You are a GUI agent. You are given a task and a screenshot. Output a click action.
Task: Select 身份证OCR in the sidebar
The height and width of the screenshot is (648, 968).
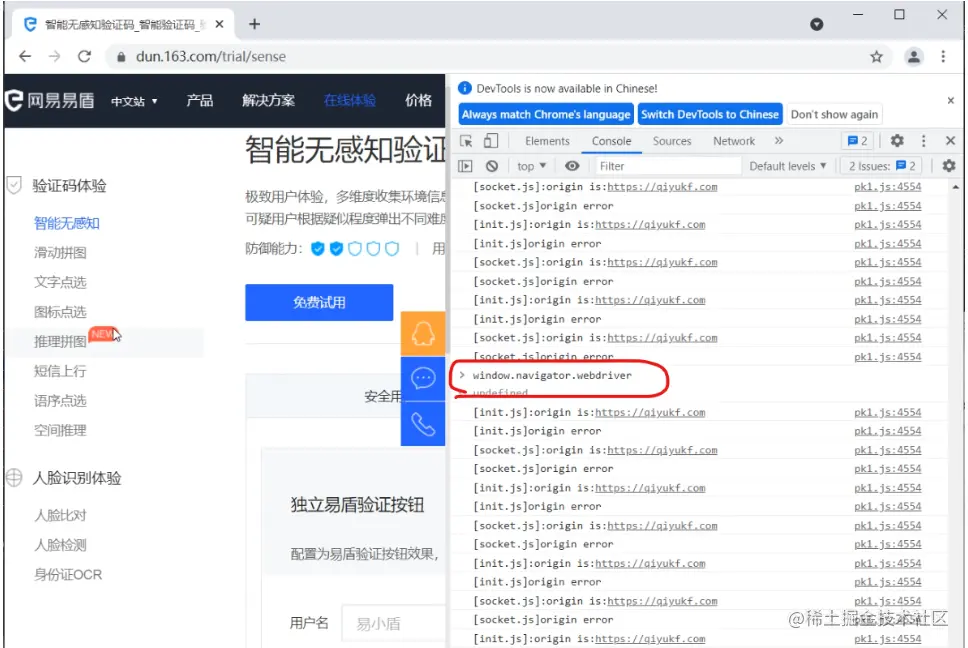tap(68, 575)
